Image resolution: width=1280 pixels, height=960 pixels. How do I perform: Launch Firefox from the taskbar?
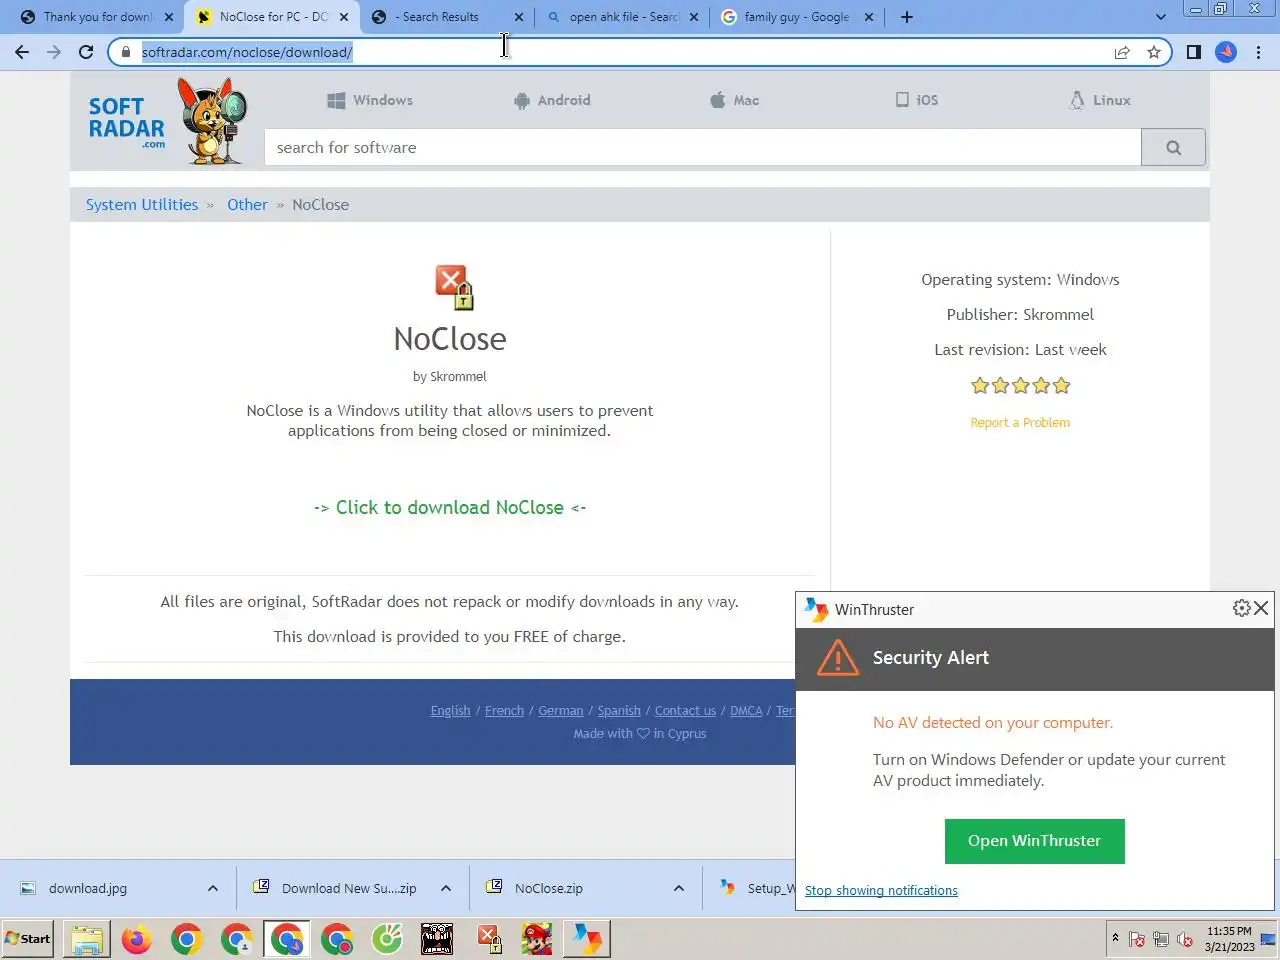click(137, 939)
